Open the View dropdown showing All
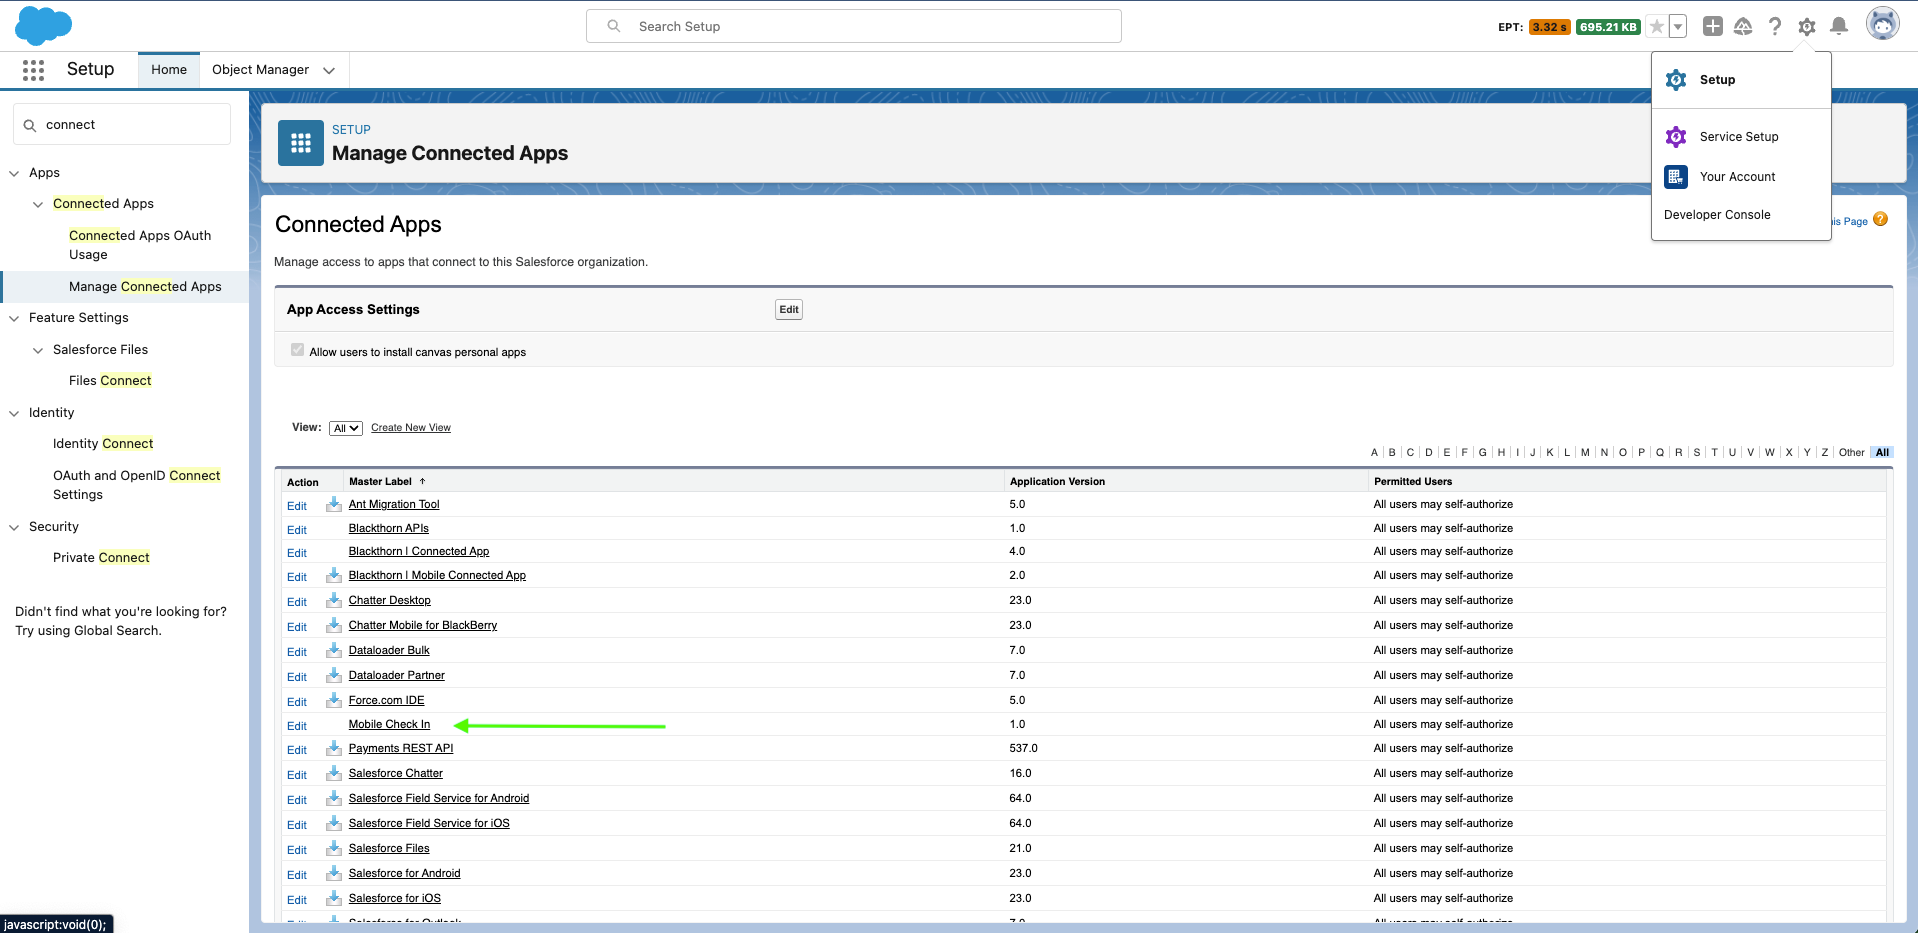 (346, 428)
